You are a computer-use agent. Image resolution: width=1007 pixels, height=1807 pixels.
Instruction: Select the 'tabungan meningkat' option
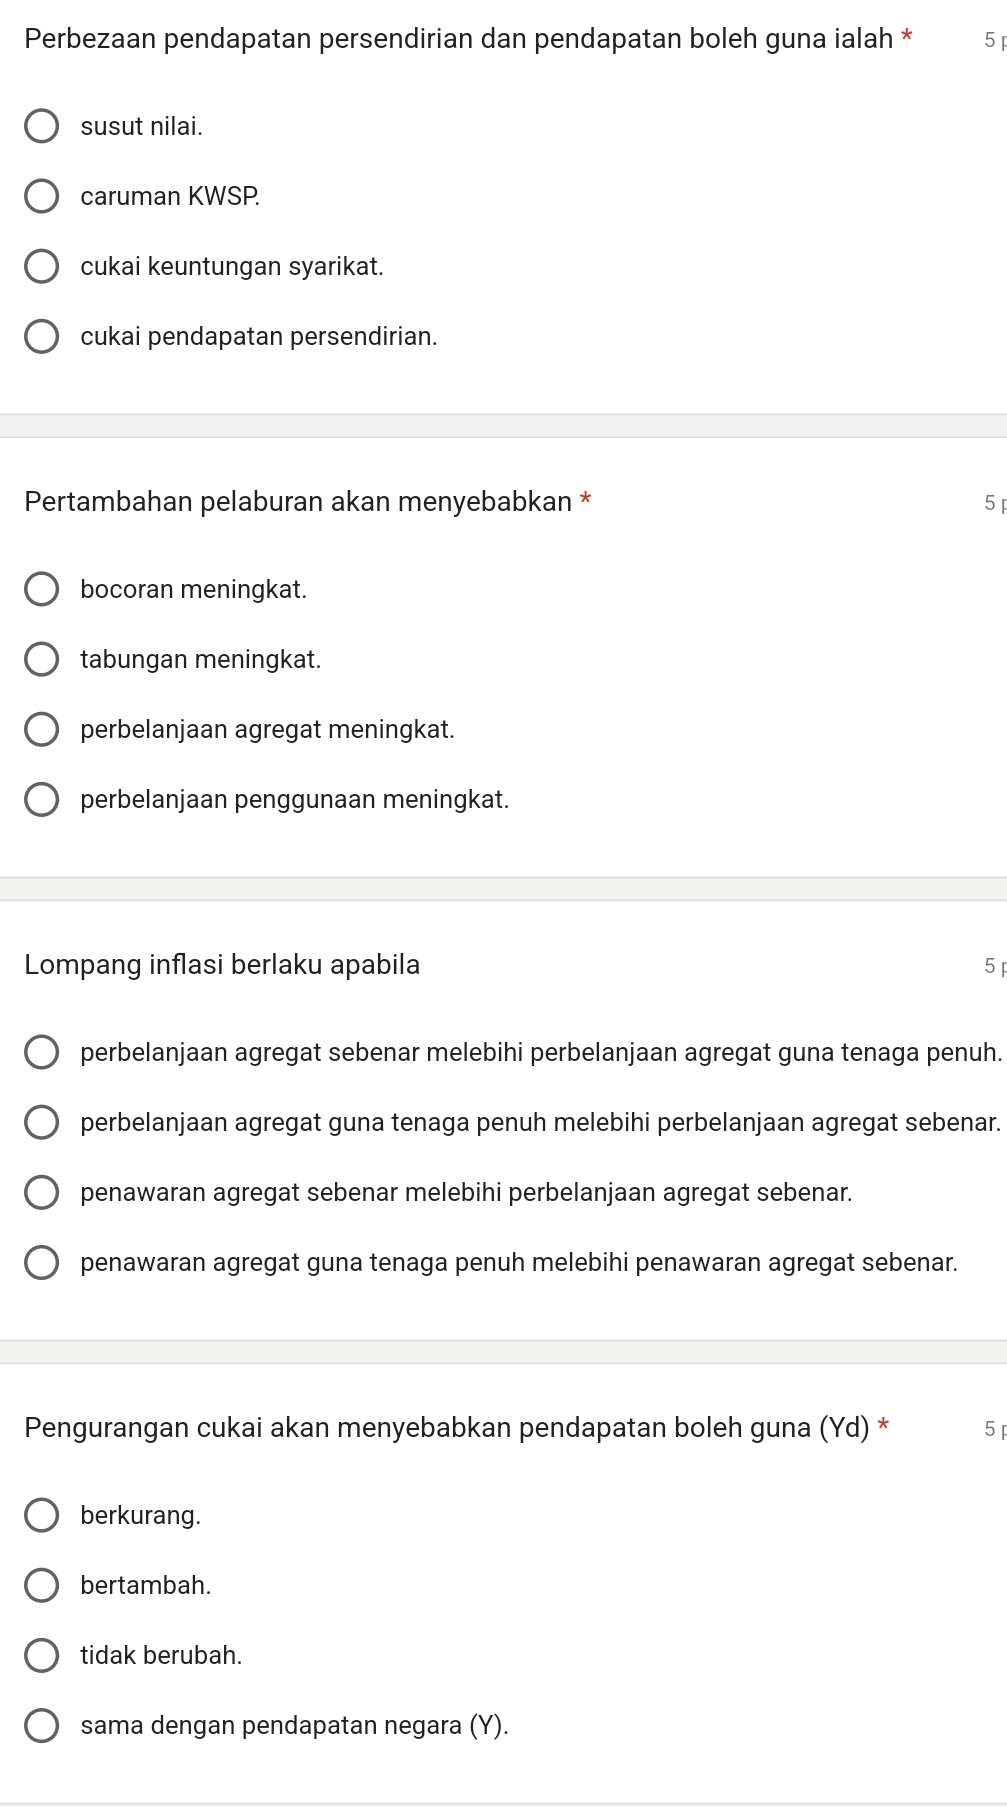(x=41, y=660)
